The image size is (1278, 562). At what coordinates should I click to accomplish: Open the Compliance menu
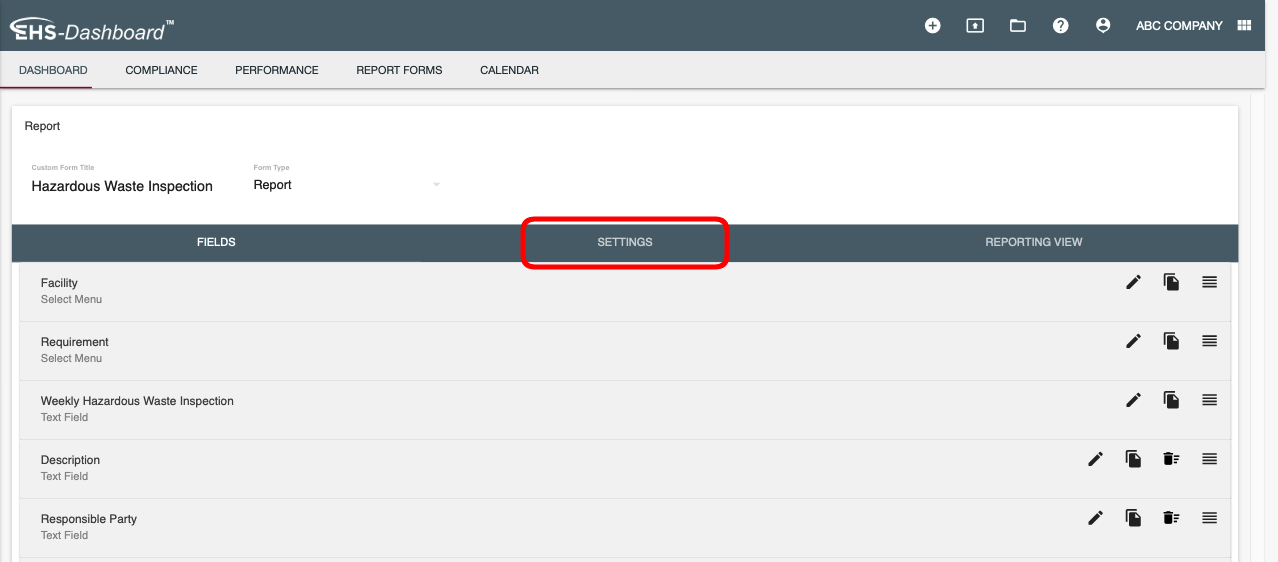coord(161,70)
